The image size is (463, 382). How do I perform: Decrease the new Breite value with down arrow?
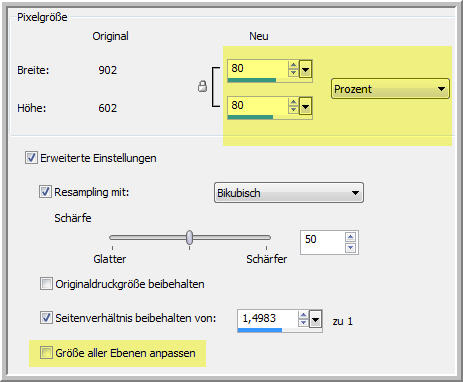coord(293,72)
